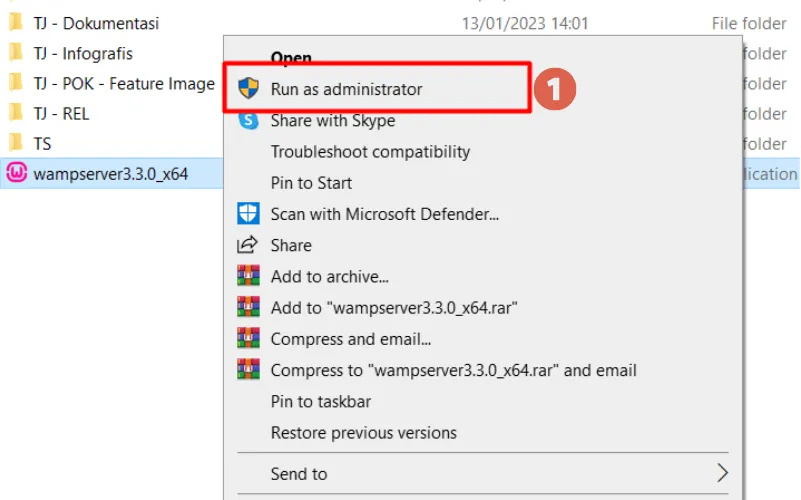
Task: Select the TJ - POK - Feature Image folder name
Action: coord(124,83)
